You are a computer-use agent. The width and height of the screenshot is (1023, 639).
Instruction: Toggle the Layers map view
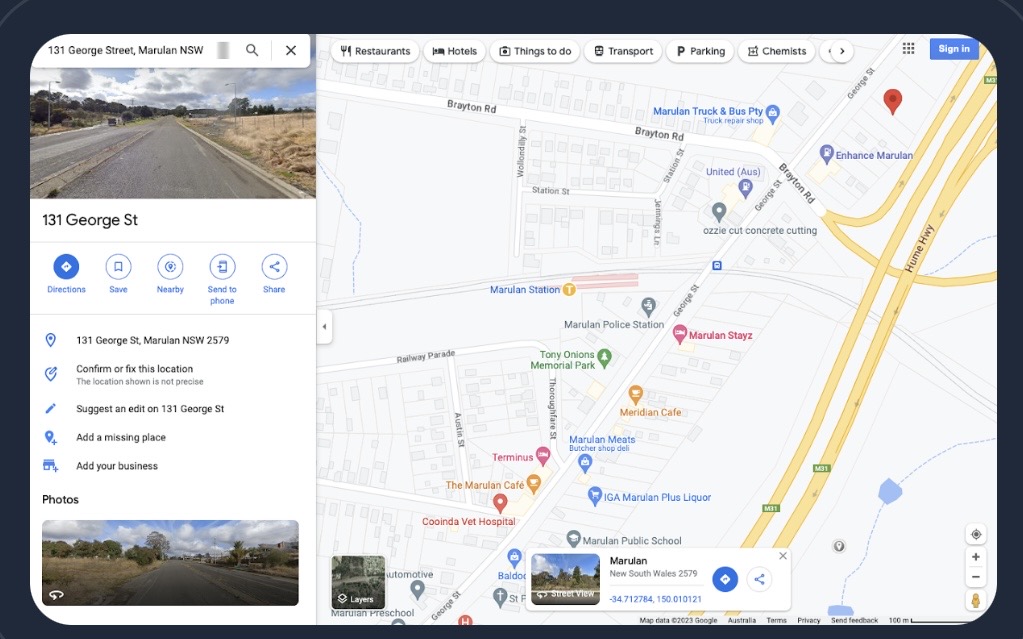(x=358, y=582)
